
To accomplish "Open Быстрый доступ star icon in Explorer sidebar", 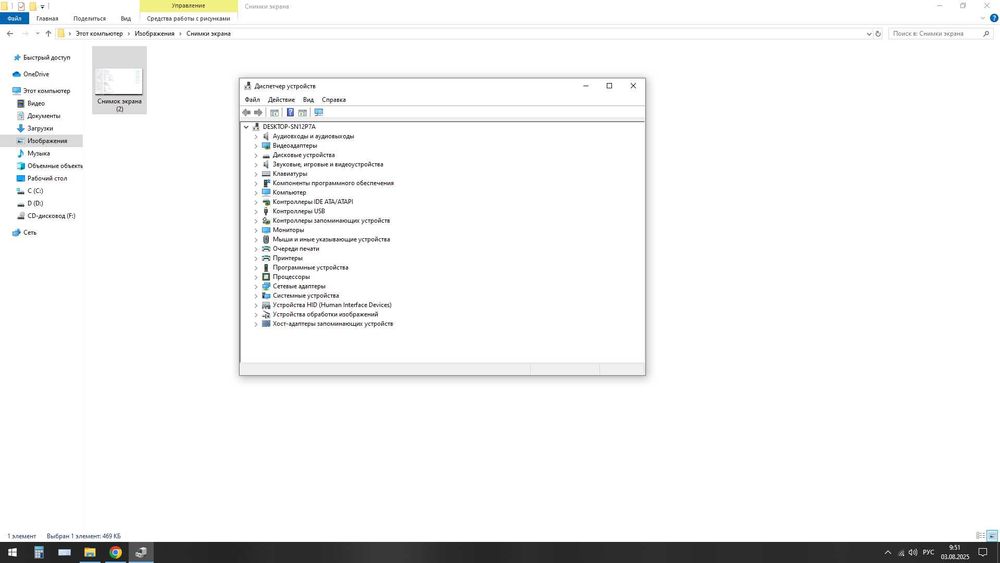I will pyautogui.click(x=17, y=57).
